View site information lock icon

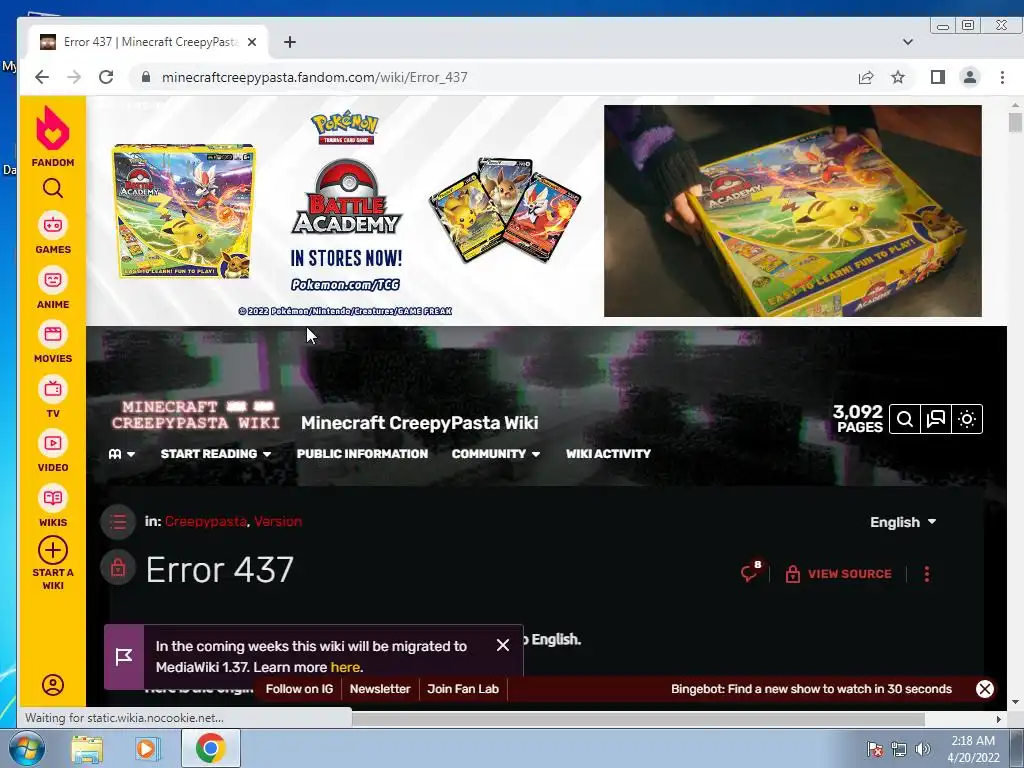pos(146,77)
